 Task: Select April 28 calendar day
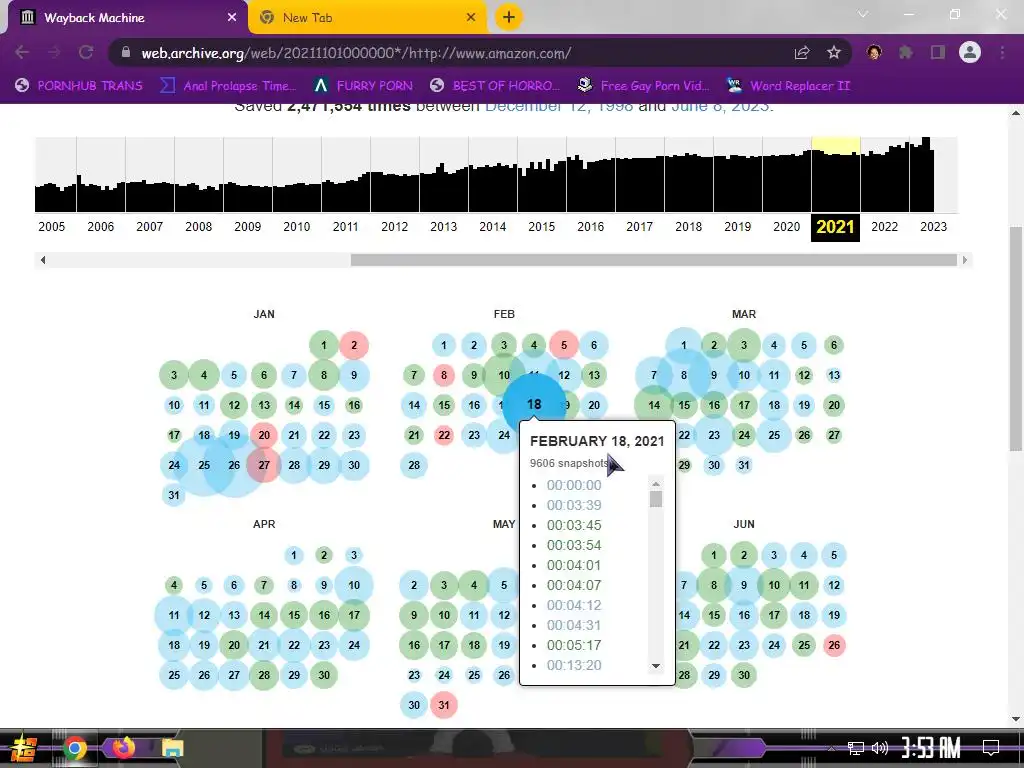pos(264,675)
